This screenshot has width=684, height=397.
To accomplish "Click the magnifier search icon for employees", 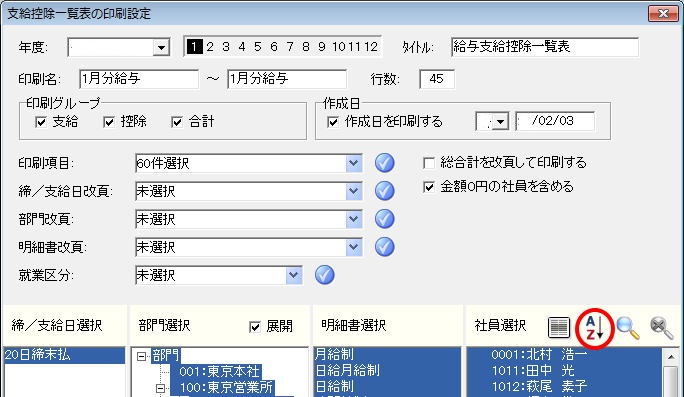I will [x=628, y=328].
